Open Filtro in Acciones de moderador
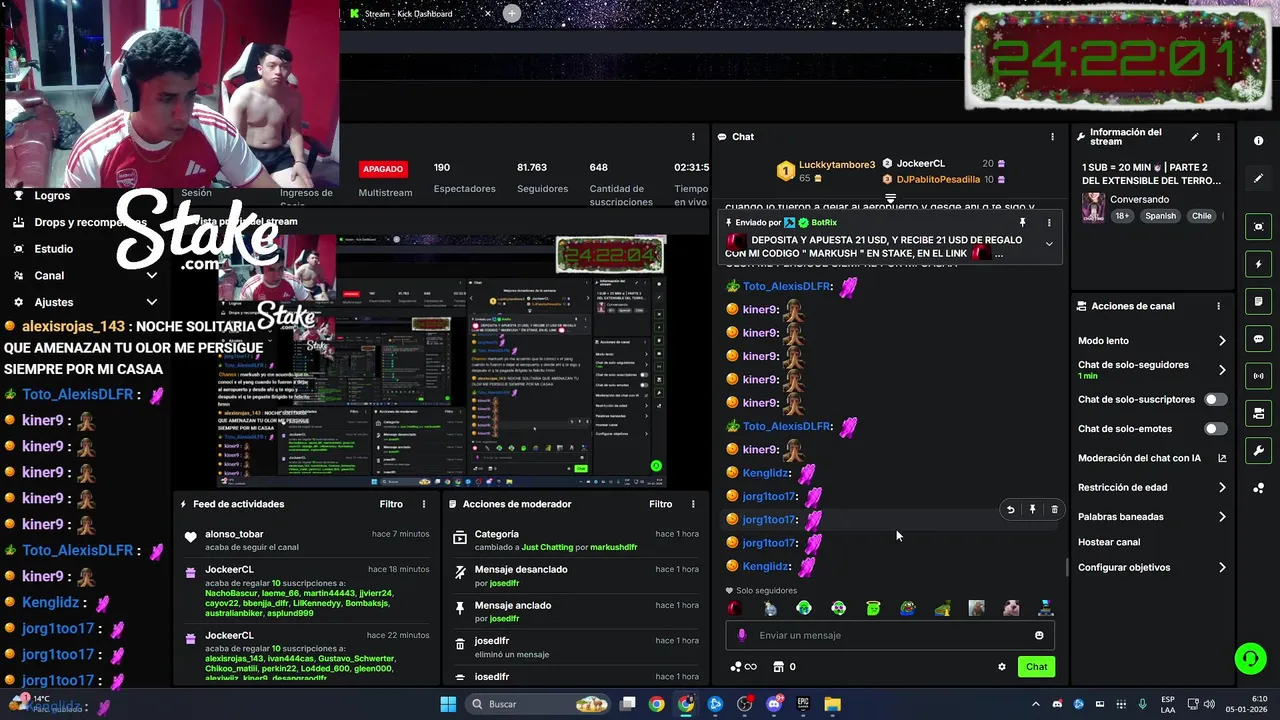This screenshot has height=720, width=1280. [661, 504]
